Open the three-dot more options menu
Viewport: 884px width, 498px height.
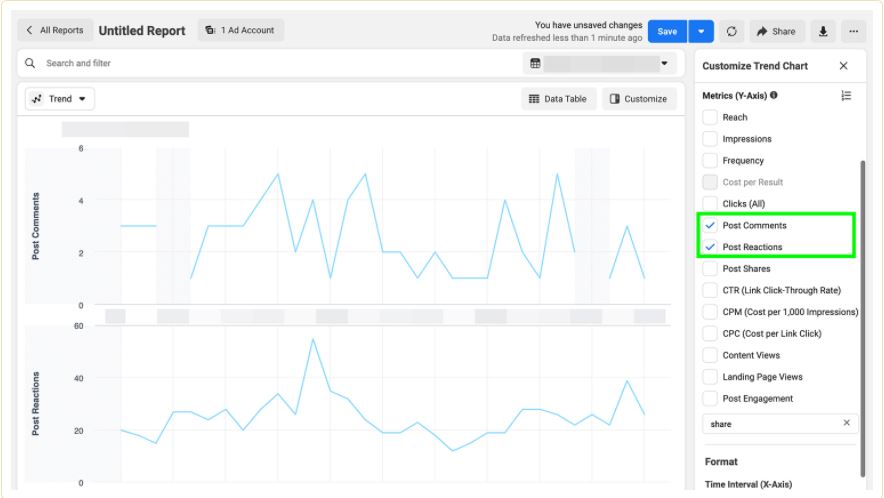pos(853,31)
